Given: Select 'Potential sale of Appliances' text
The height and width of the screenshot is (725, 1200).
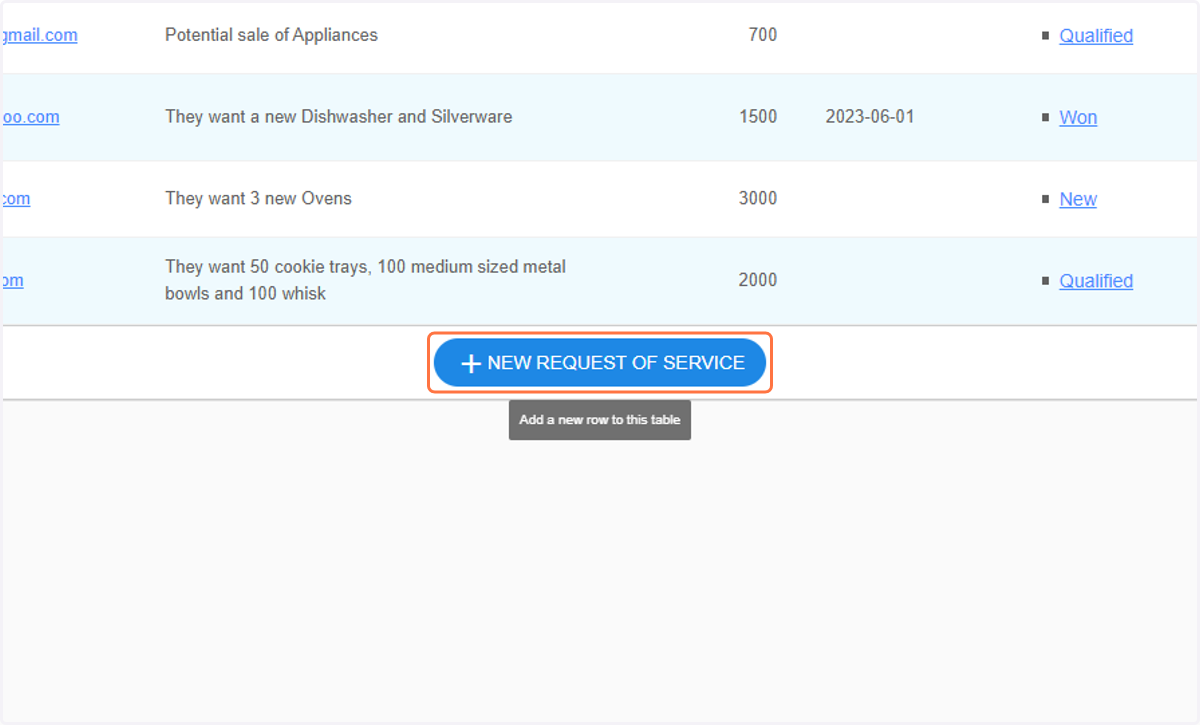Looking at the screenshot, I should pos(271,35).
